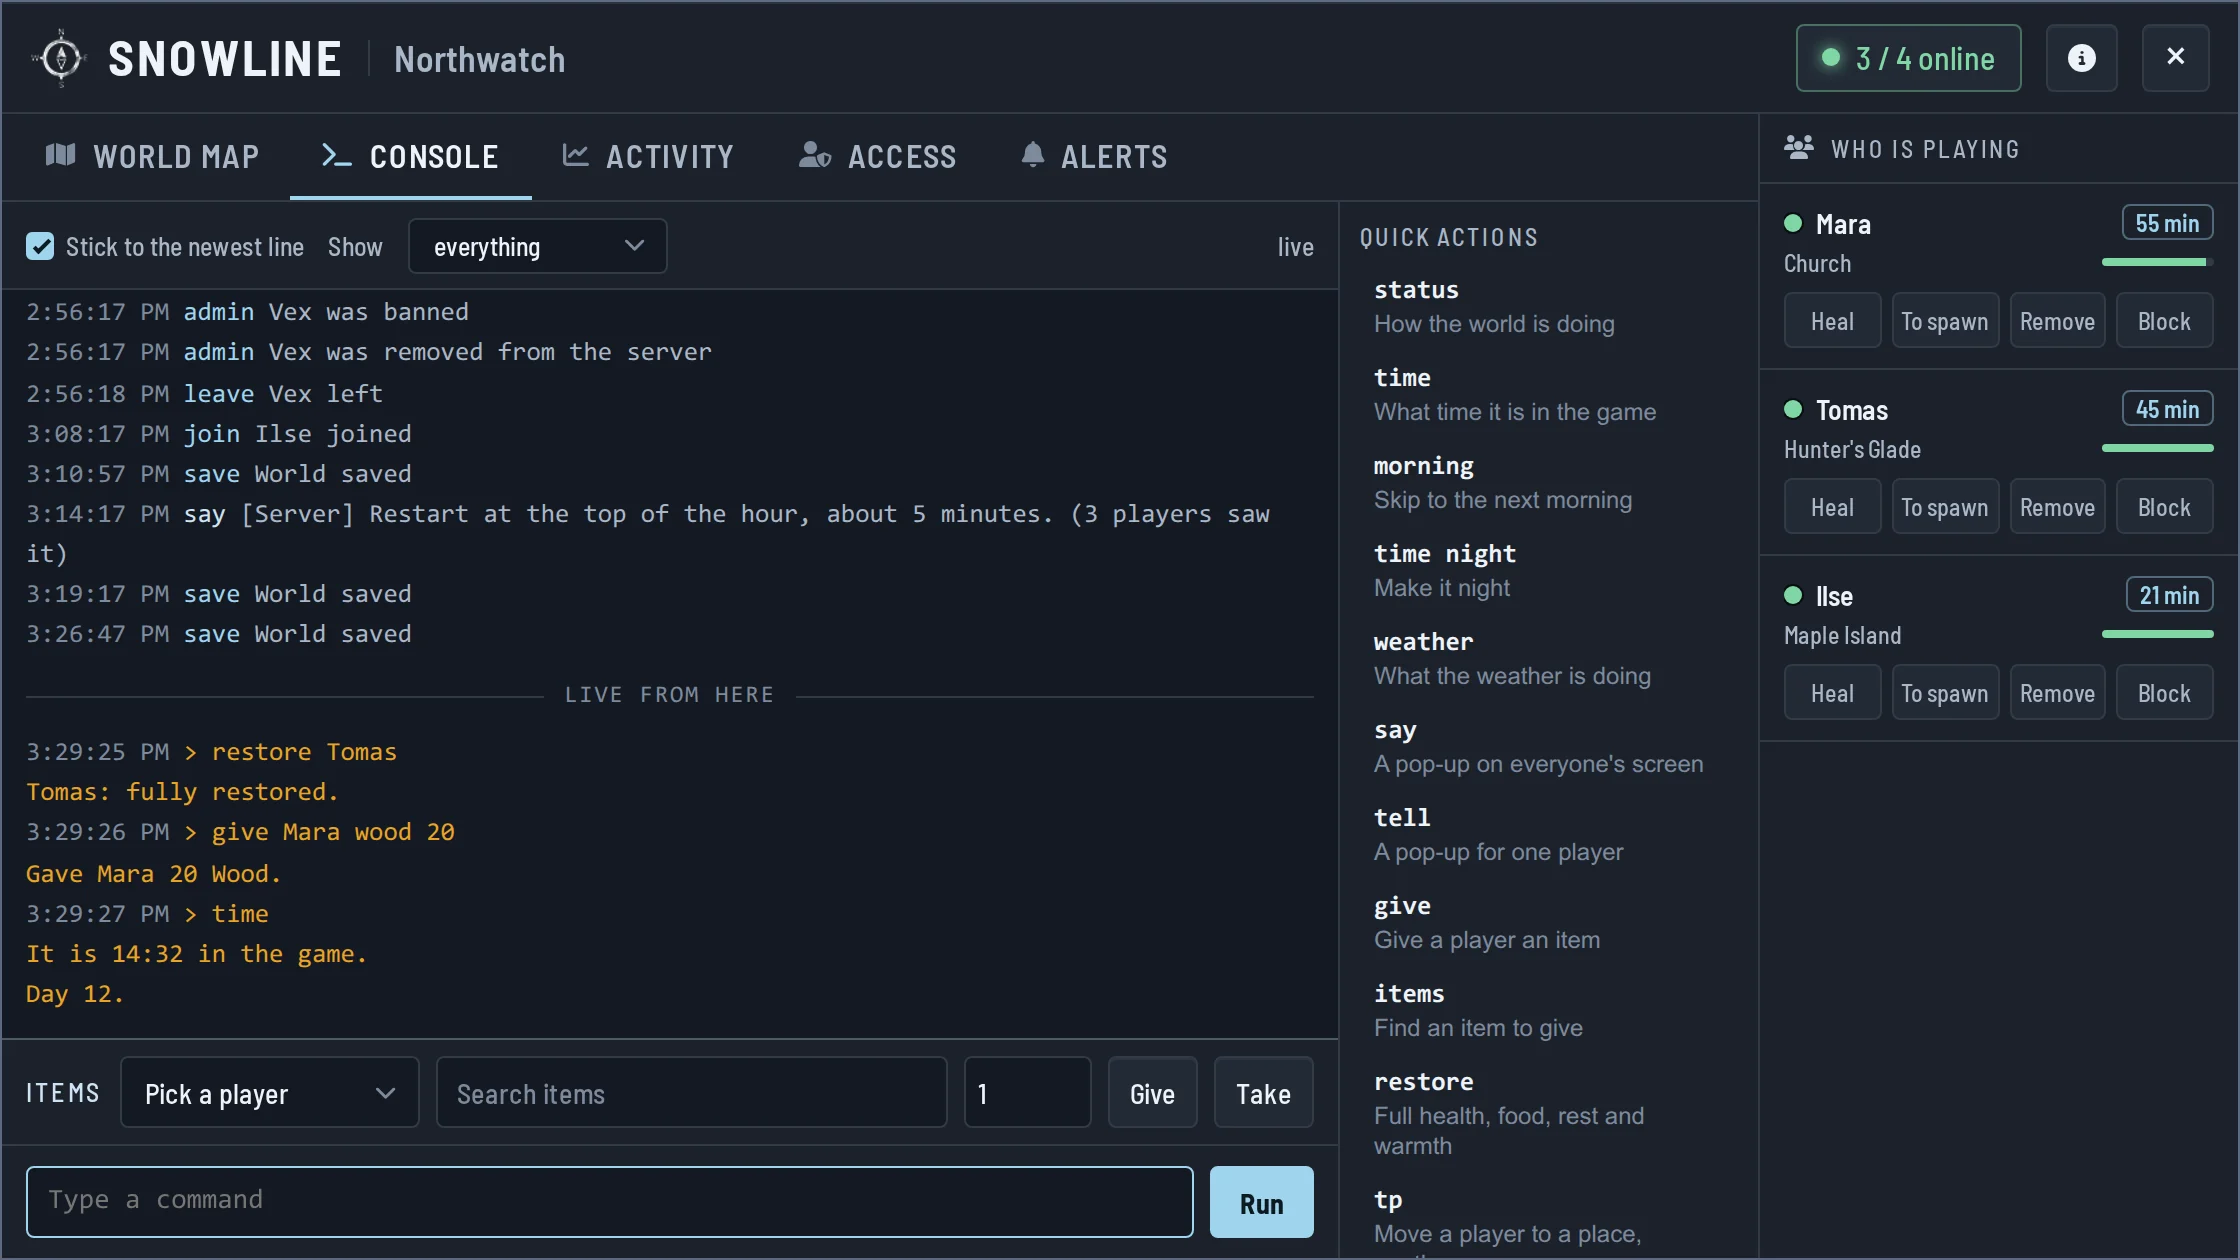Viewport: 2240px width, 1260px height.
Task: Switch to the Alerts tab
Action: (1094, 156)
